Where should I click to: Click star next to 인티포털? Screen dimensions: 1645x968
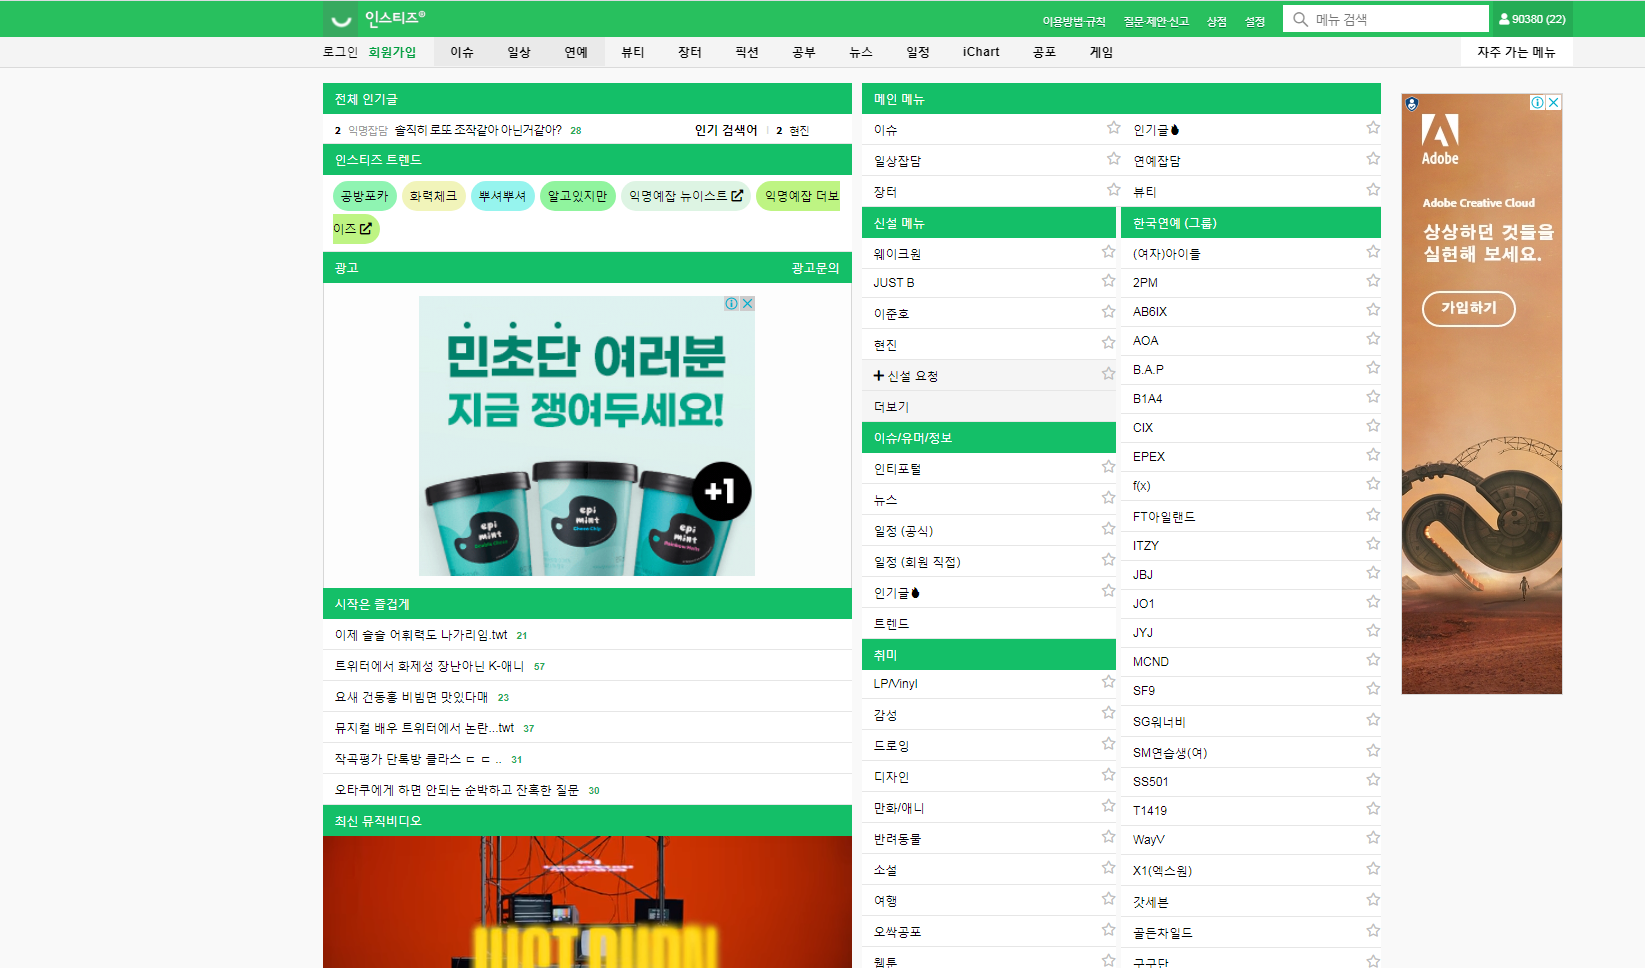(1108, 466)
